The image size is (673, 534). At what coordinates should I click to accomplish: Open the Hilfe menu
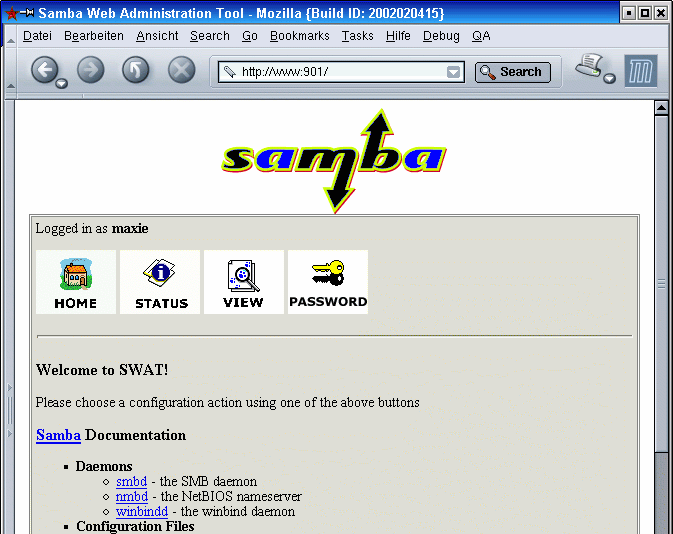(x=398, y=36)
